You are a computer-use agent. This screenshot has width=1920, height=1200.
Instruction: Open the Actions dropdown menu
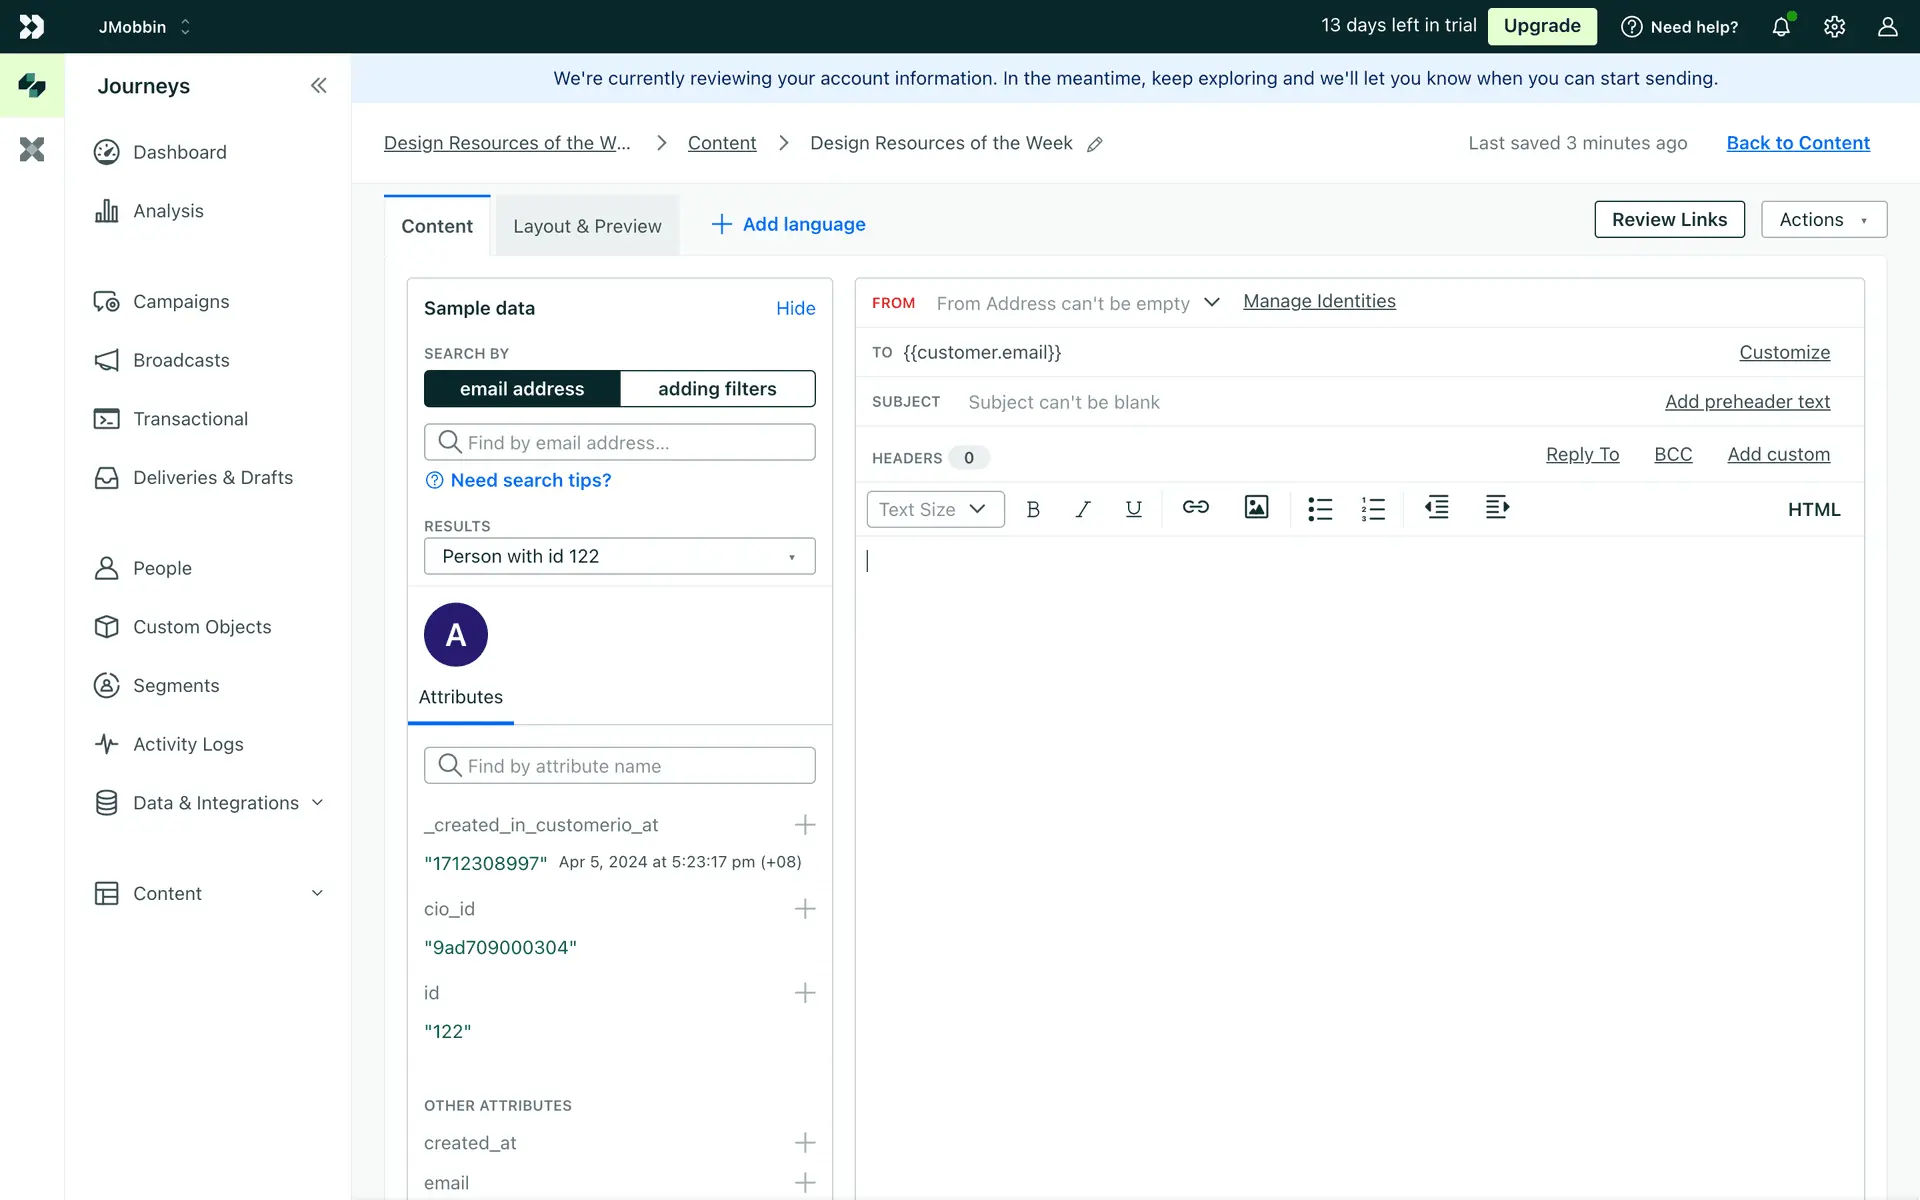[1823, 220]
